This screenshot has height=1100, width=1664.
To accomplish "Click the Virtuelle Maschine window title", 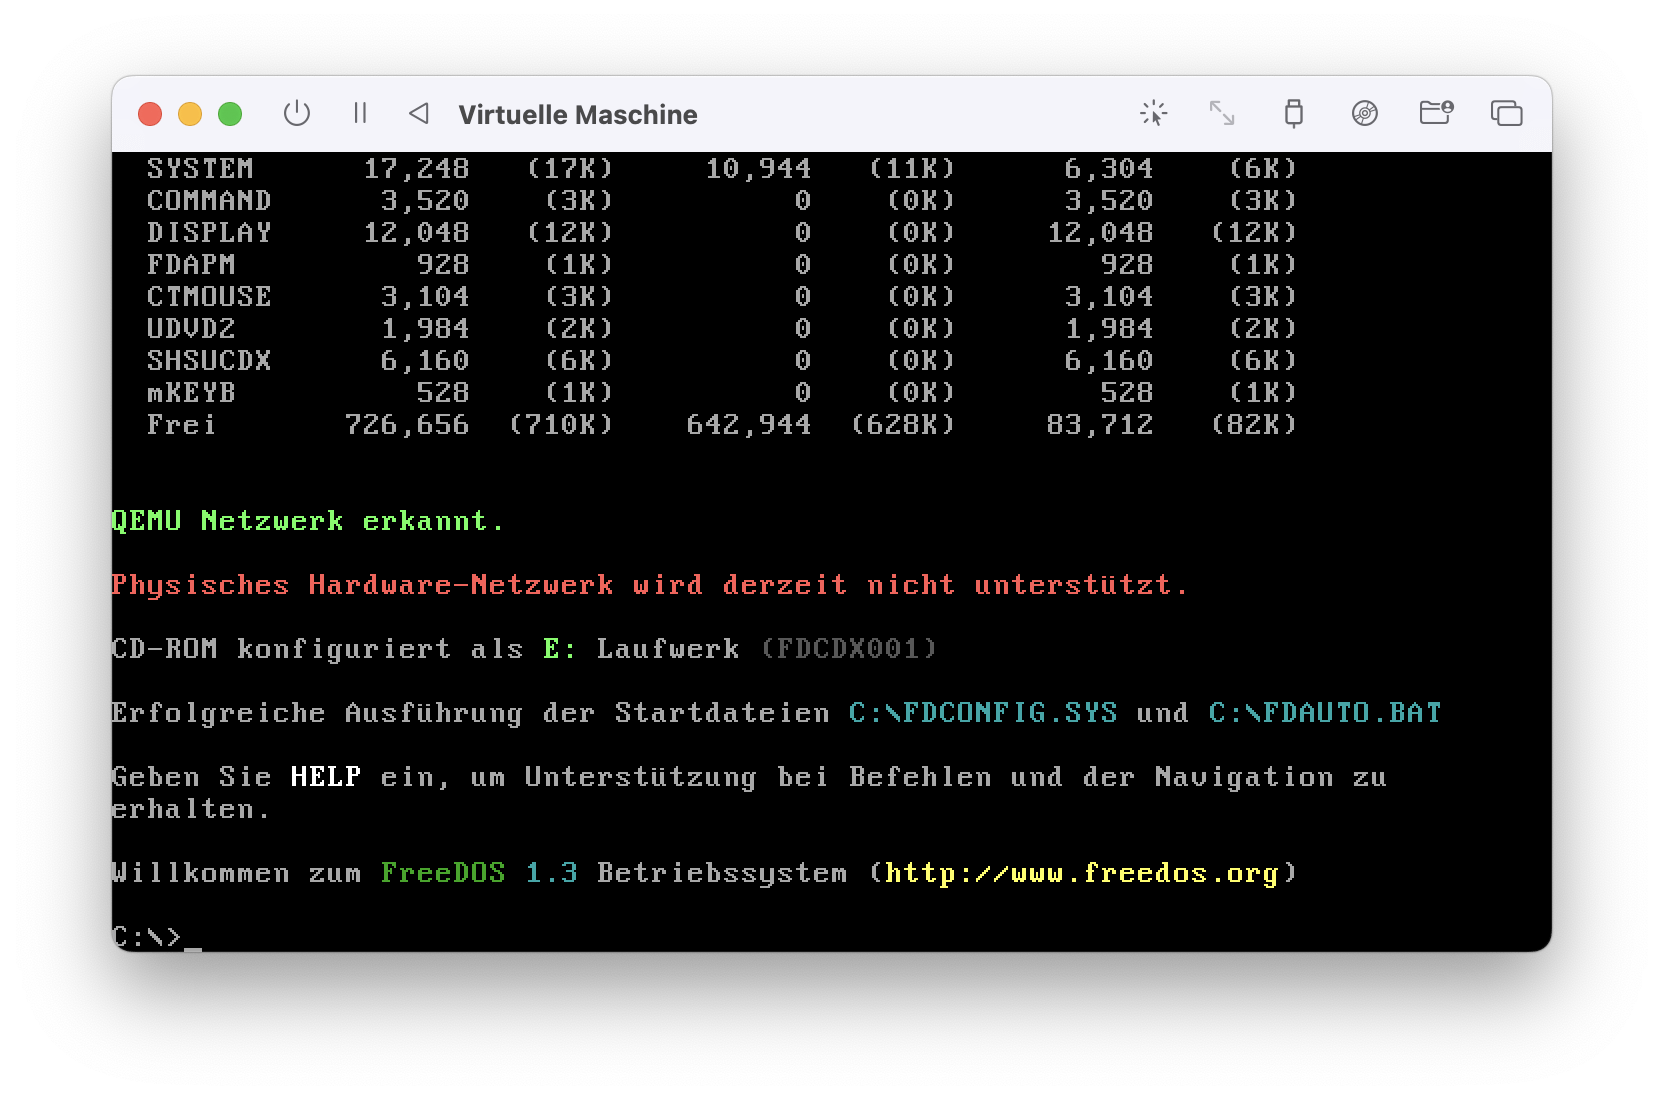I will tap(577, 115).
